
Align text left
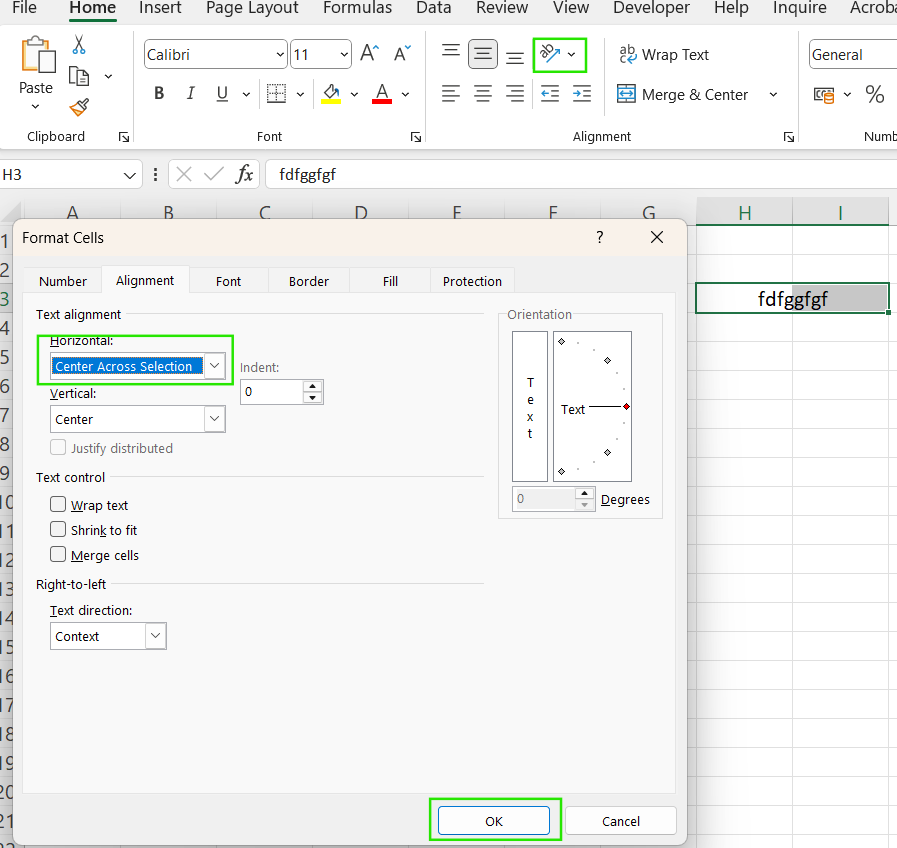point(451,93)
